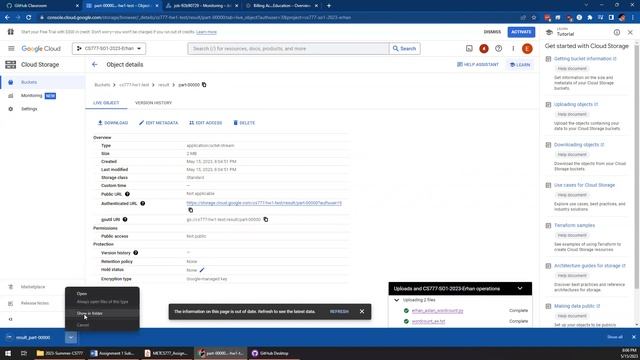Click Refresh in the notification
The height and width of the screenshot is (360, 640).
click(339, 311)
